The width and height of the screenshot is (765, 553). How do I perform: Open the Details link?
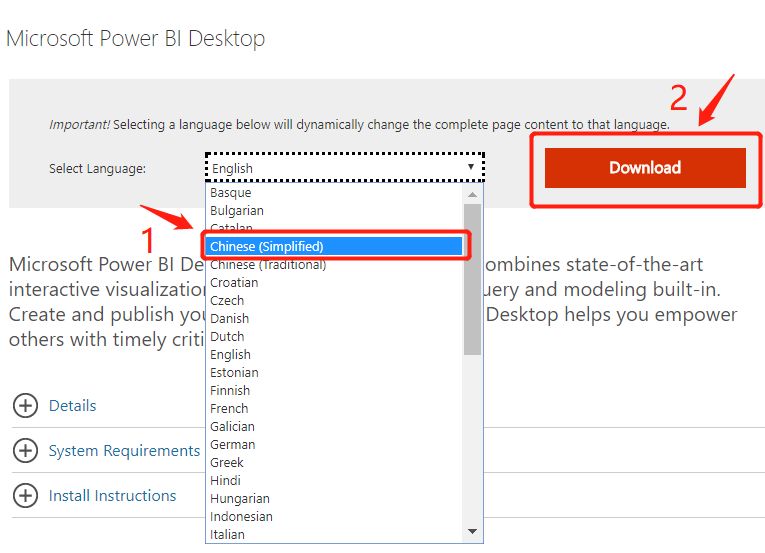coord(72,406)
